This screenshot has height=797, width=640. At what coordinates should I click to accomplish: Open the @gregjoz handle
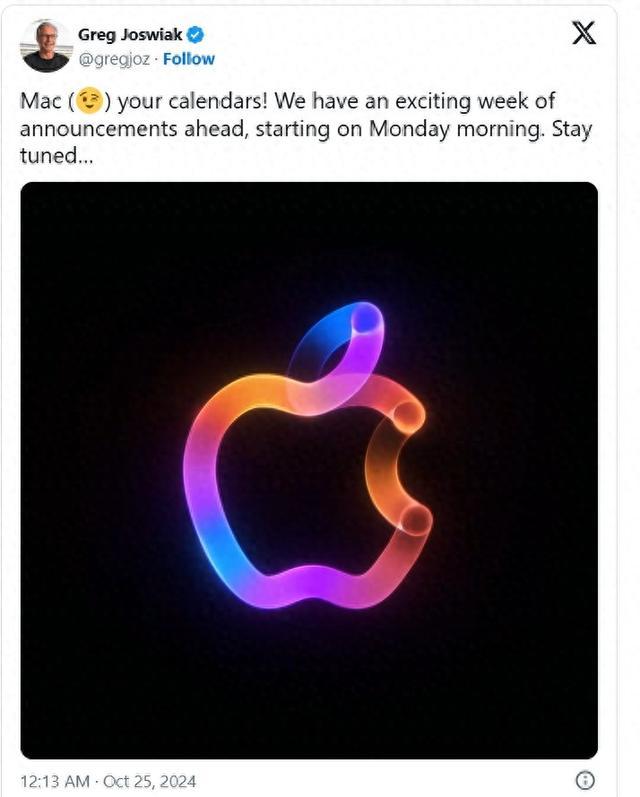[x=114, y=59]
